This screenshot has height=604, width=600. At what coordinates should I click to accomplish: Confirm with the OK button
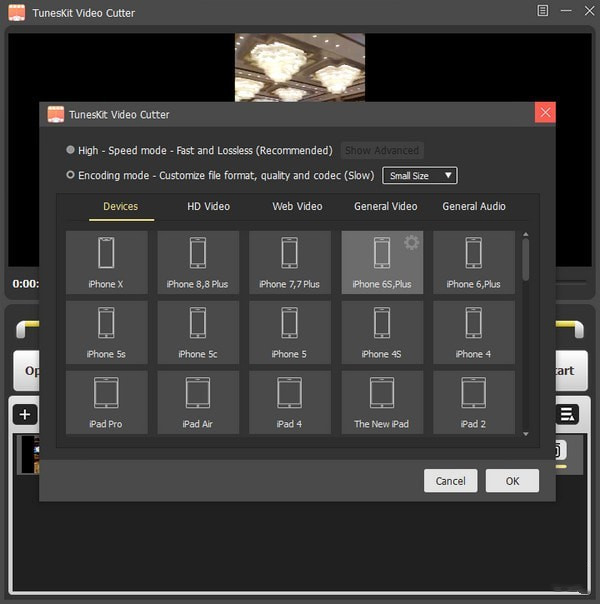512,481
